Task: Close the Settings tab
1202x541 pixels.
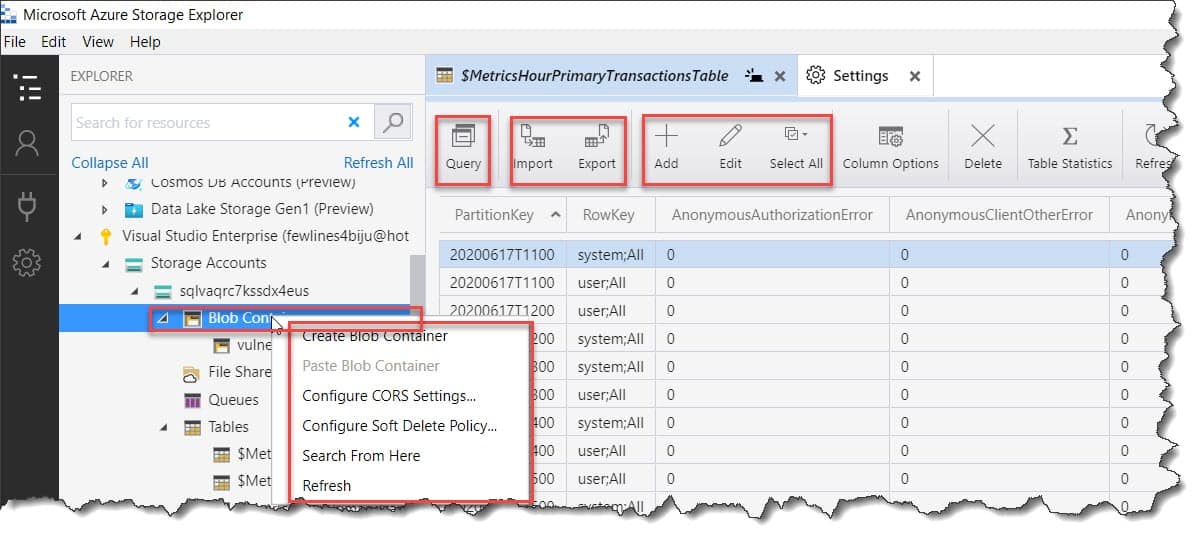Action: point(914,76)
